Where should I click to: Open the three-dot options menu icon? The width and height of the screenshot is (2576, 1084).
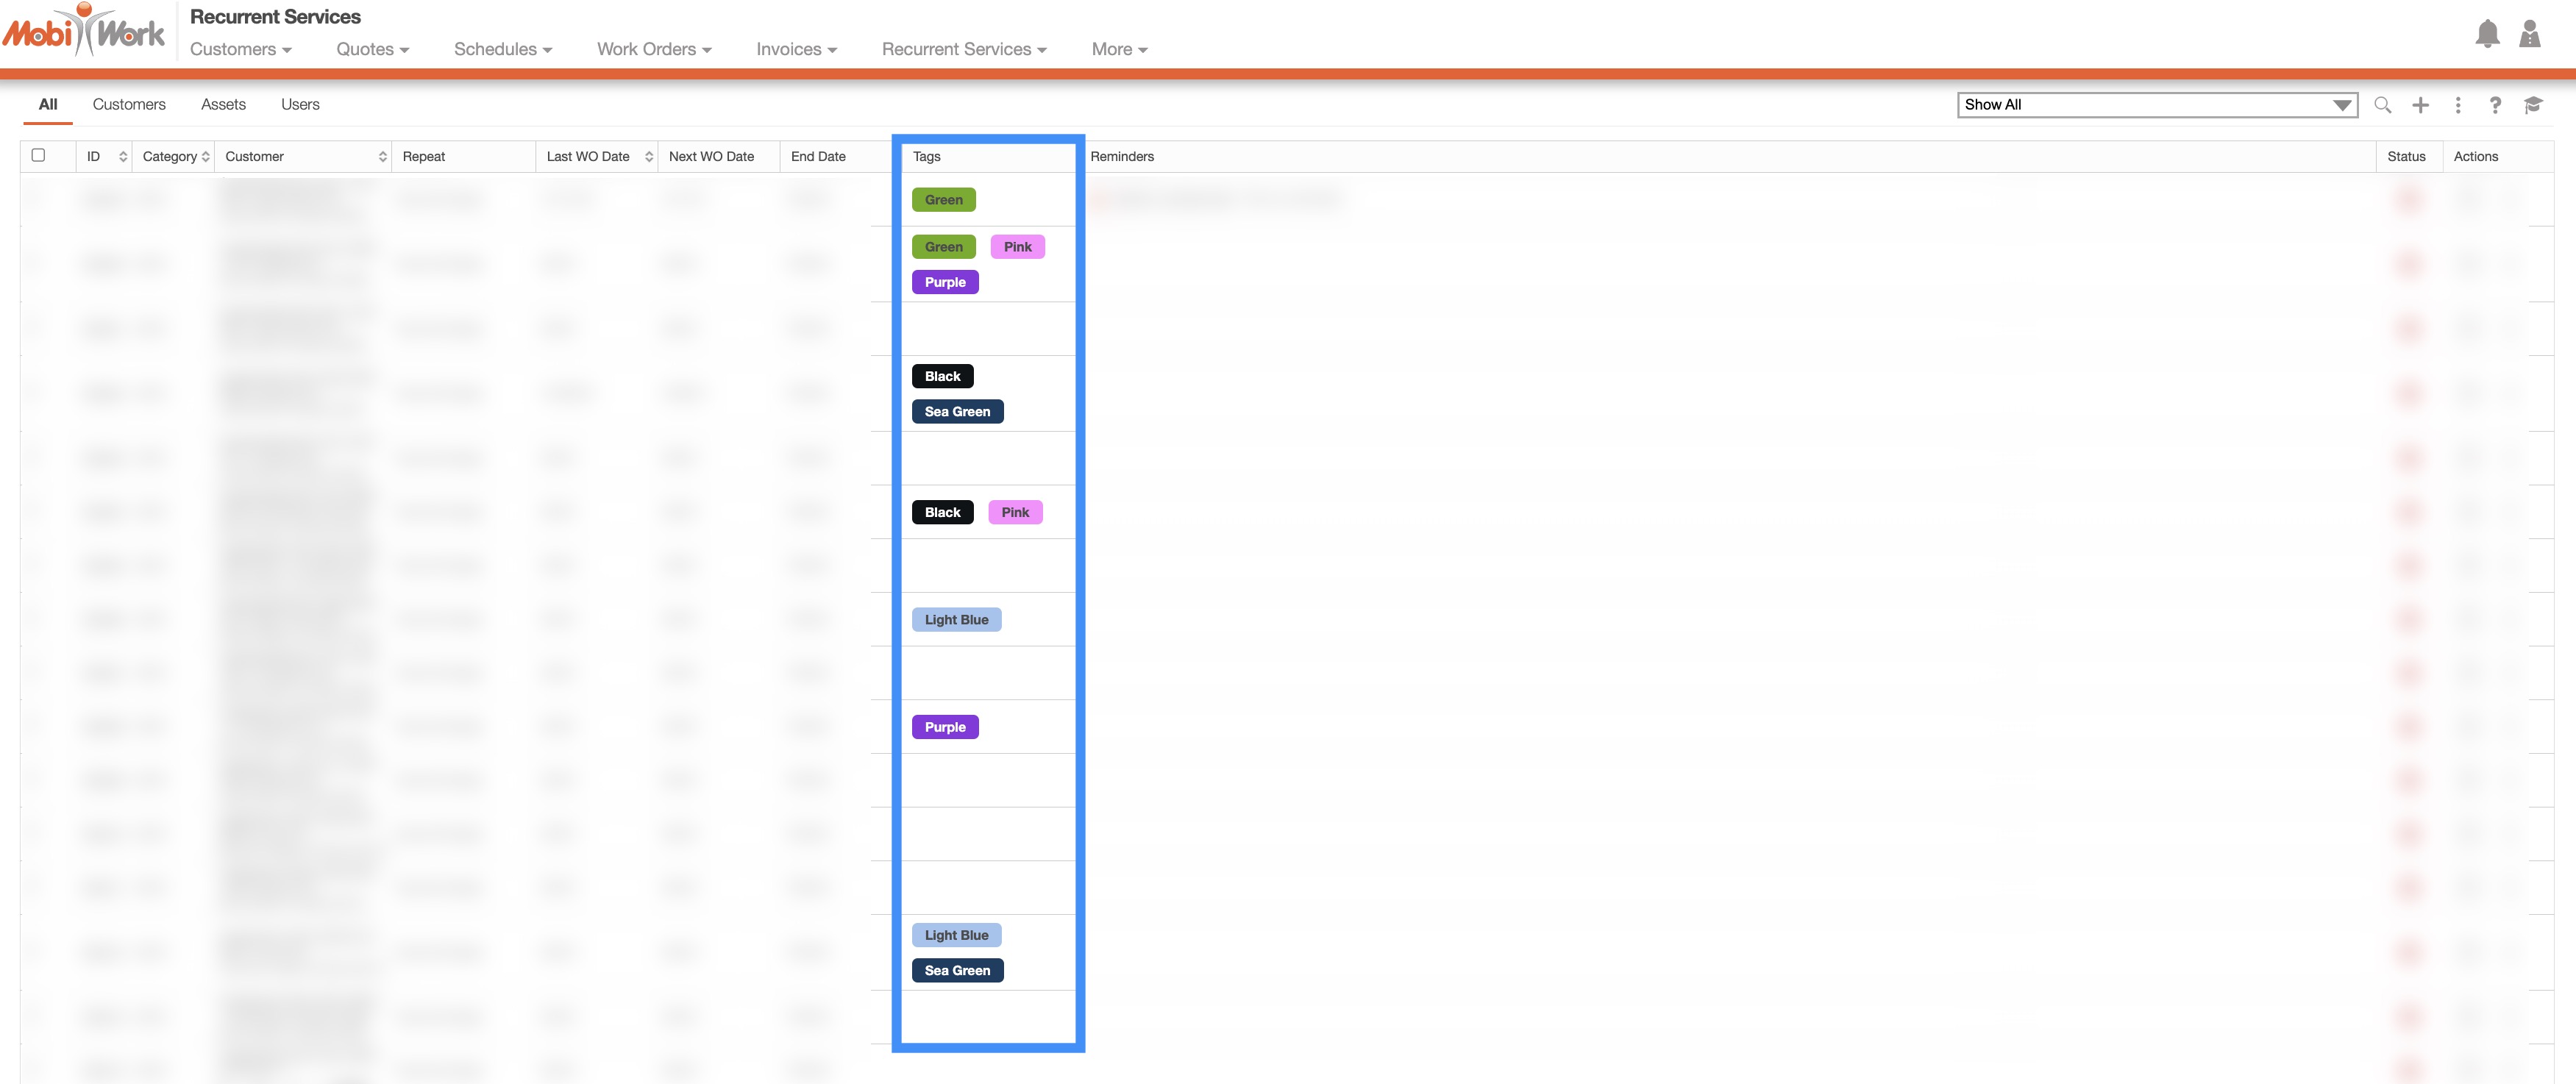[2457, 105]
